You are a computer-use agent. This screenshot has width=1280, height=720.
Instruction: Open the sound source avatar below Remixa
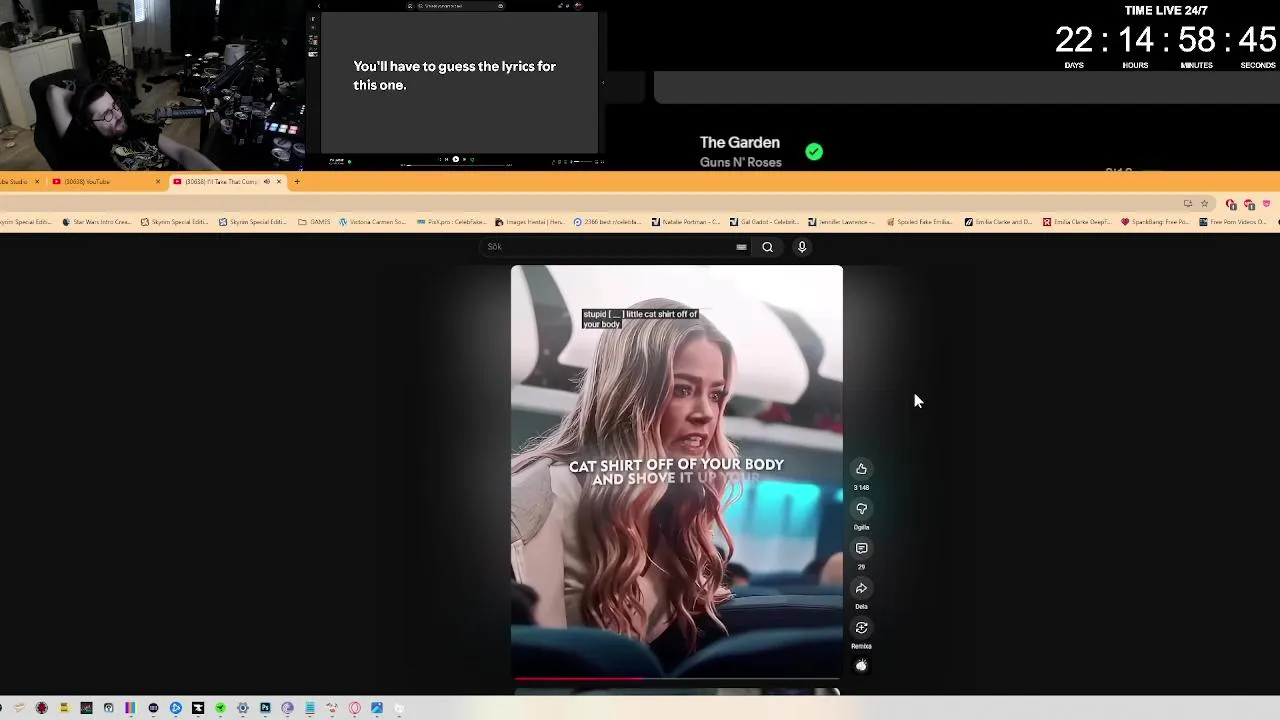pyautogui.click(x=861, y=666)
